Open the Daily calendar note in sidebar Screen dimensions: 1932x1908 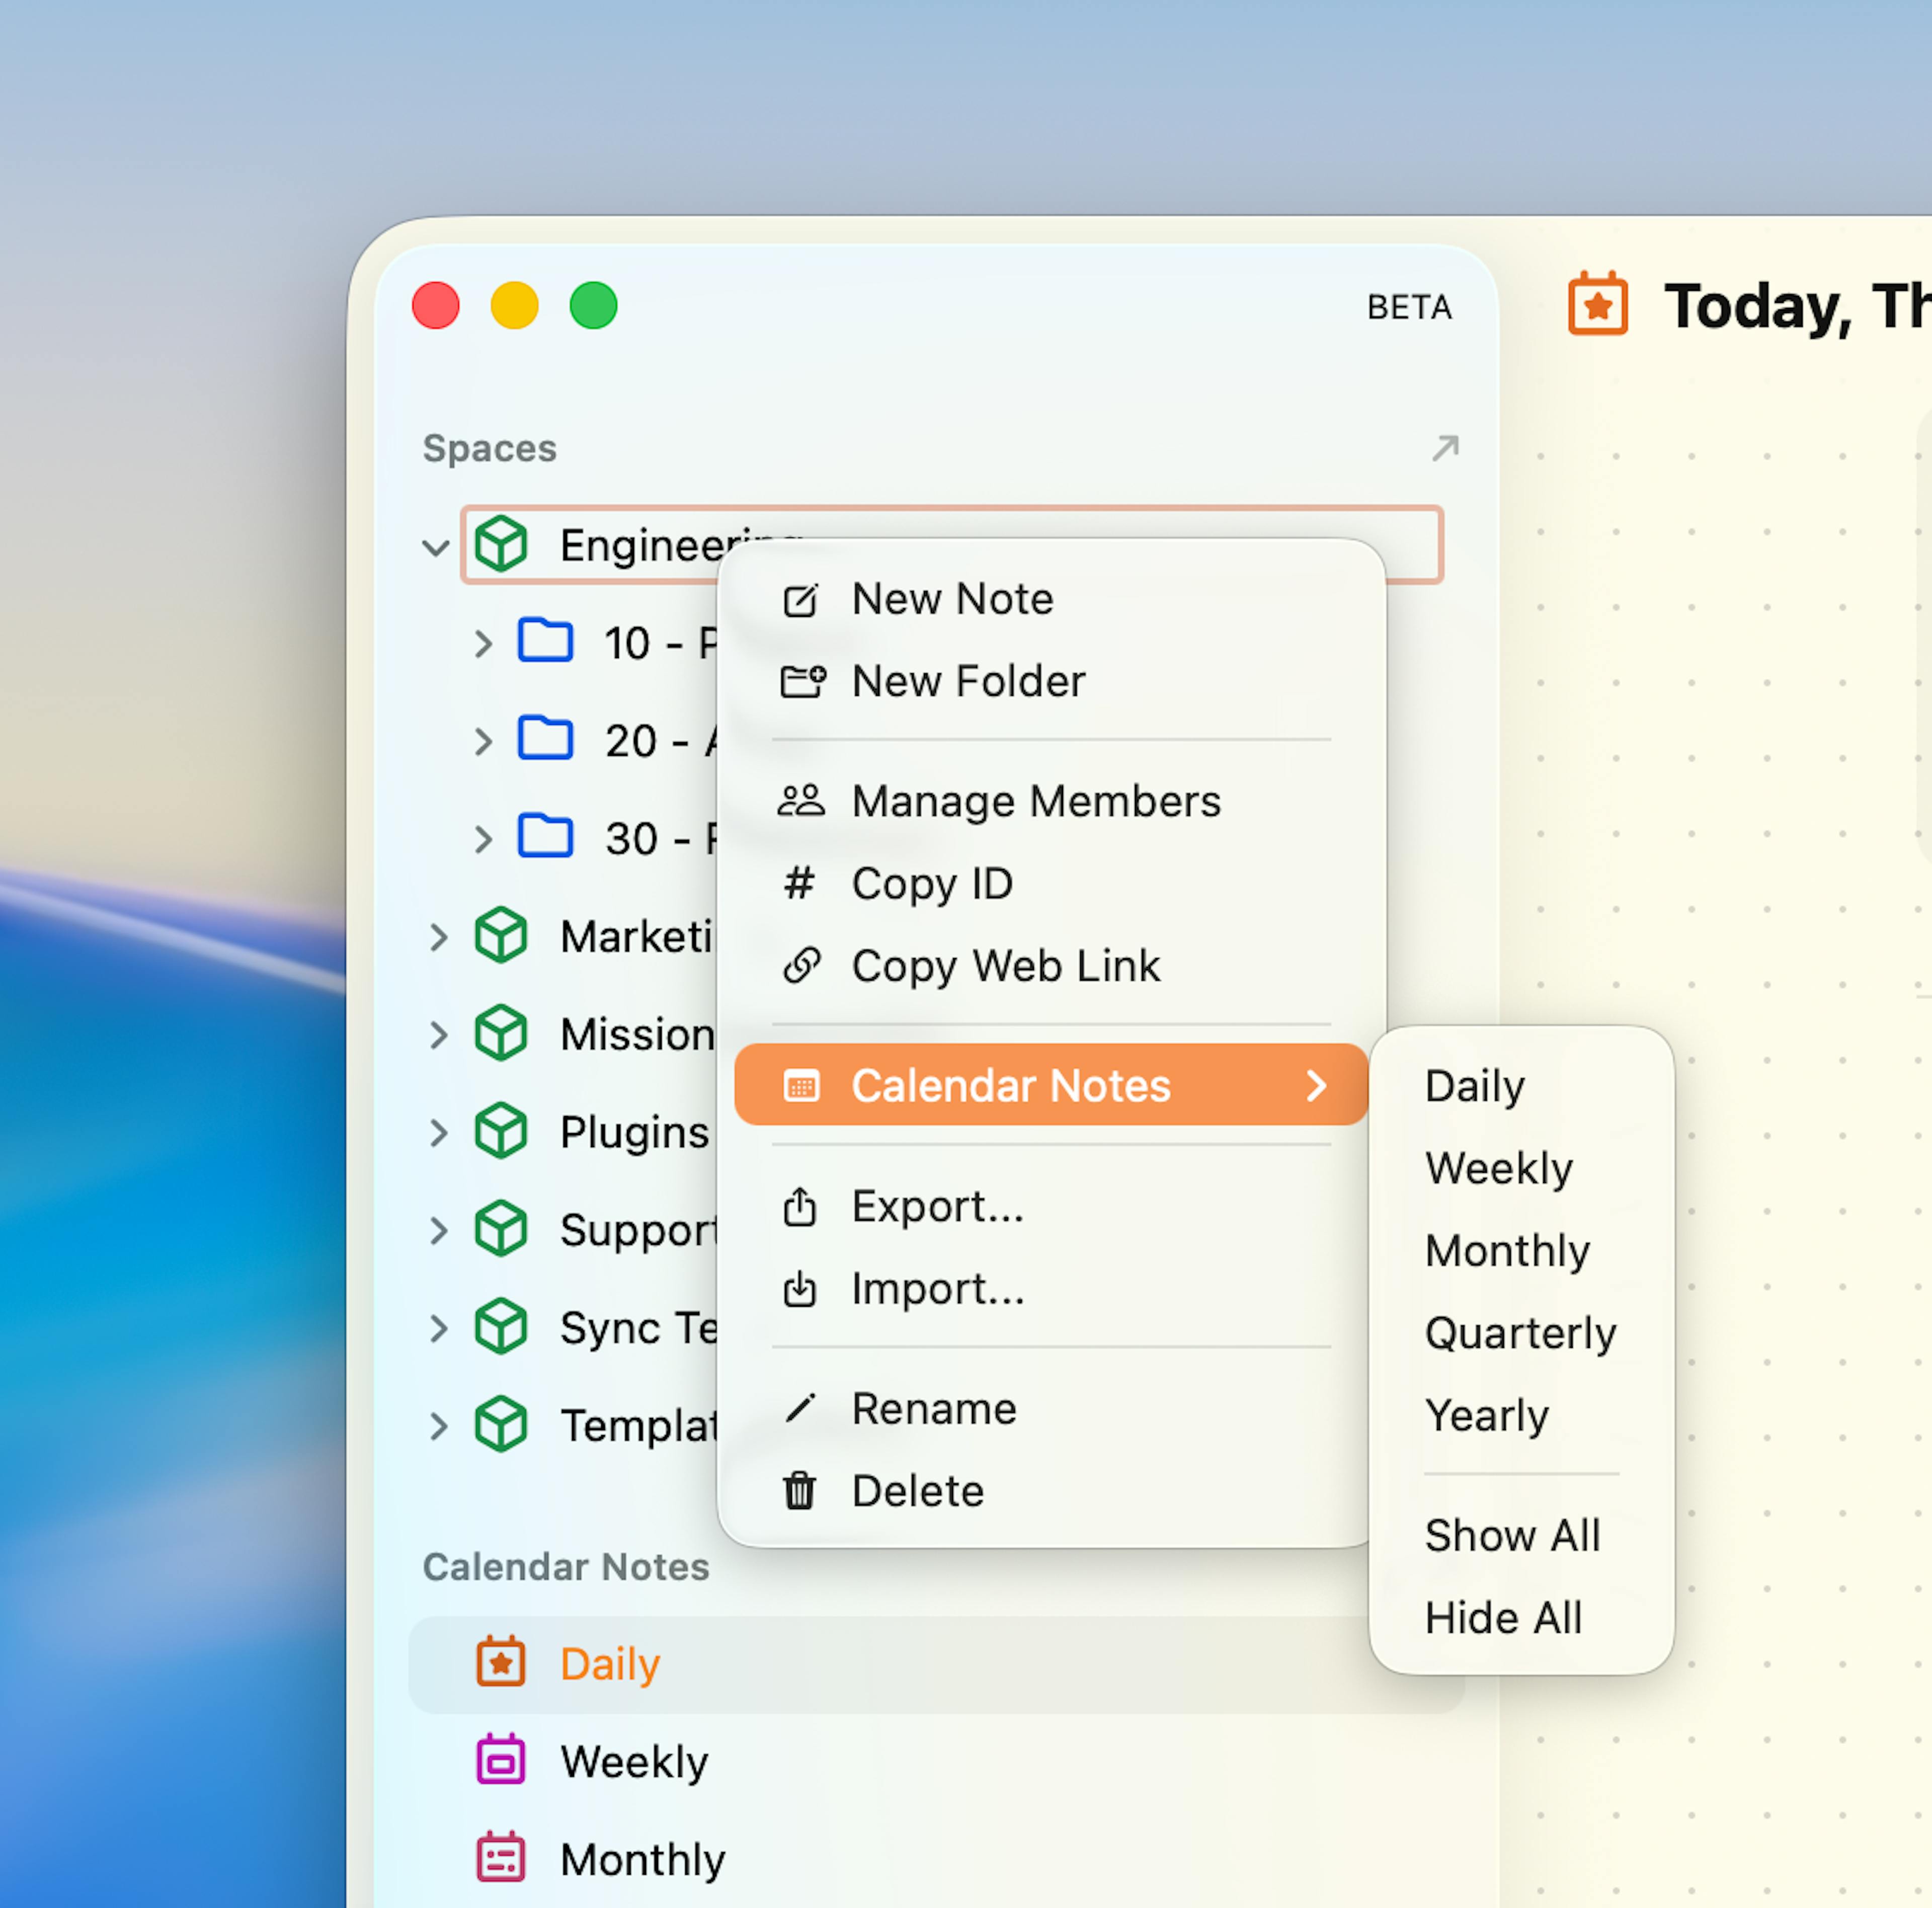(610, 1664)
